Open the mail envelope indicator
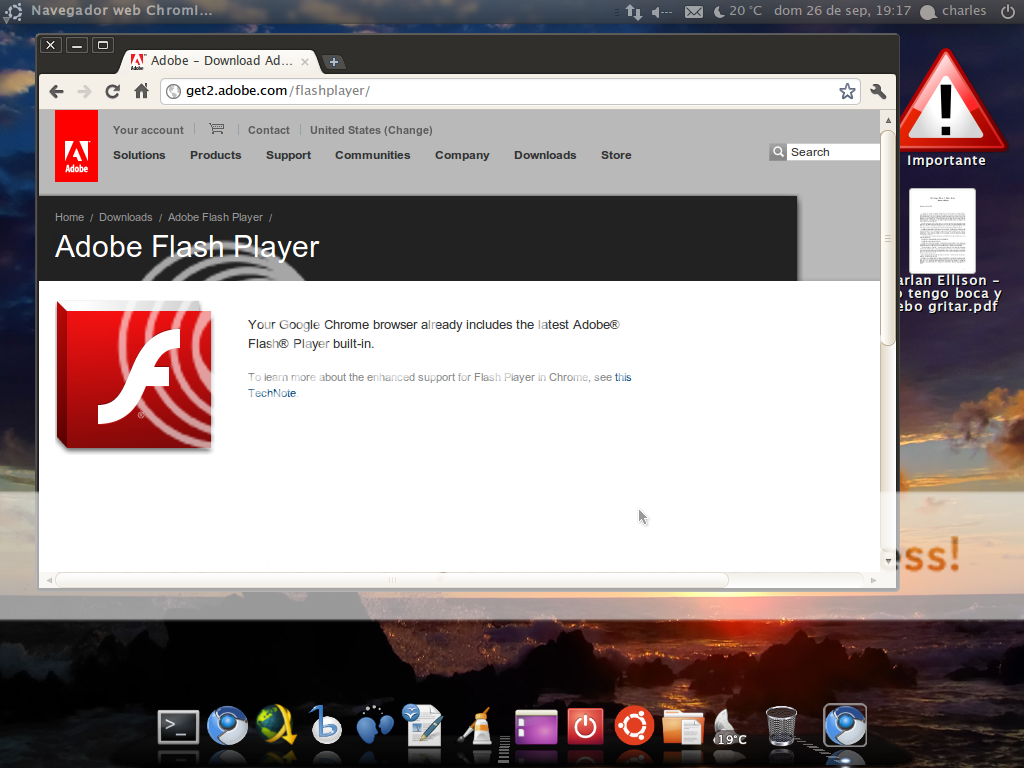This screenshot has width=1024, height=768. (x=694, y=12)
